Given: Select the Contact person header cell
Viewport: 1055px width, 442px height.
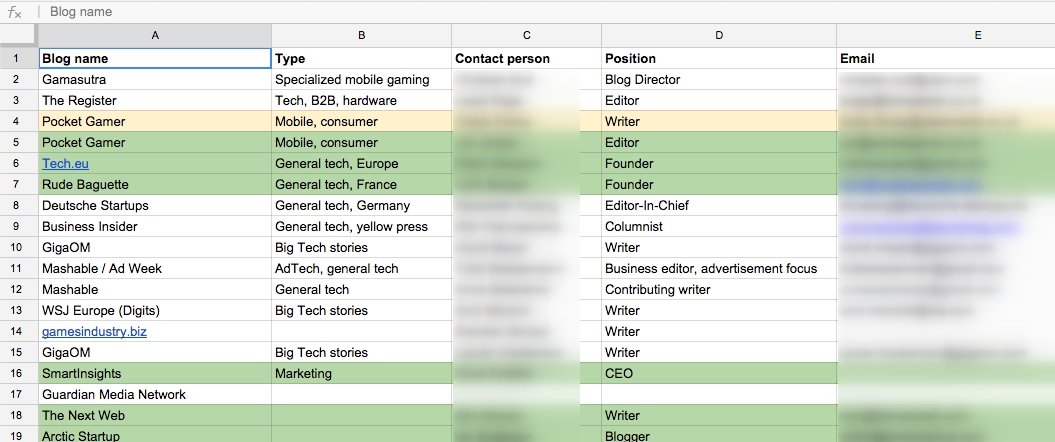Looking at the screenshot, I should (527, 59).
